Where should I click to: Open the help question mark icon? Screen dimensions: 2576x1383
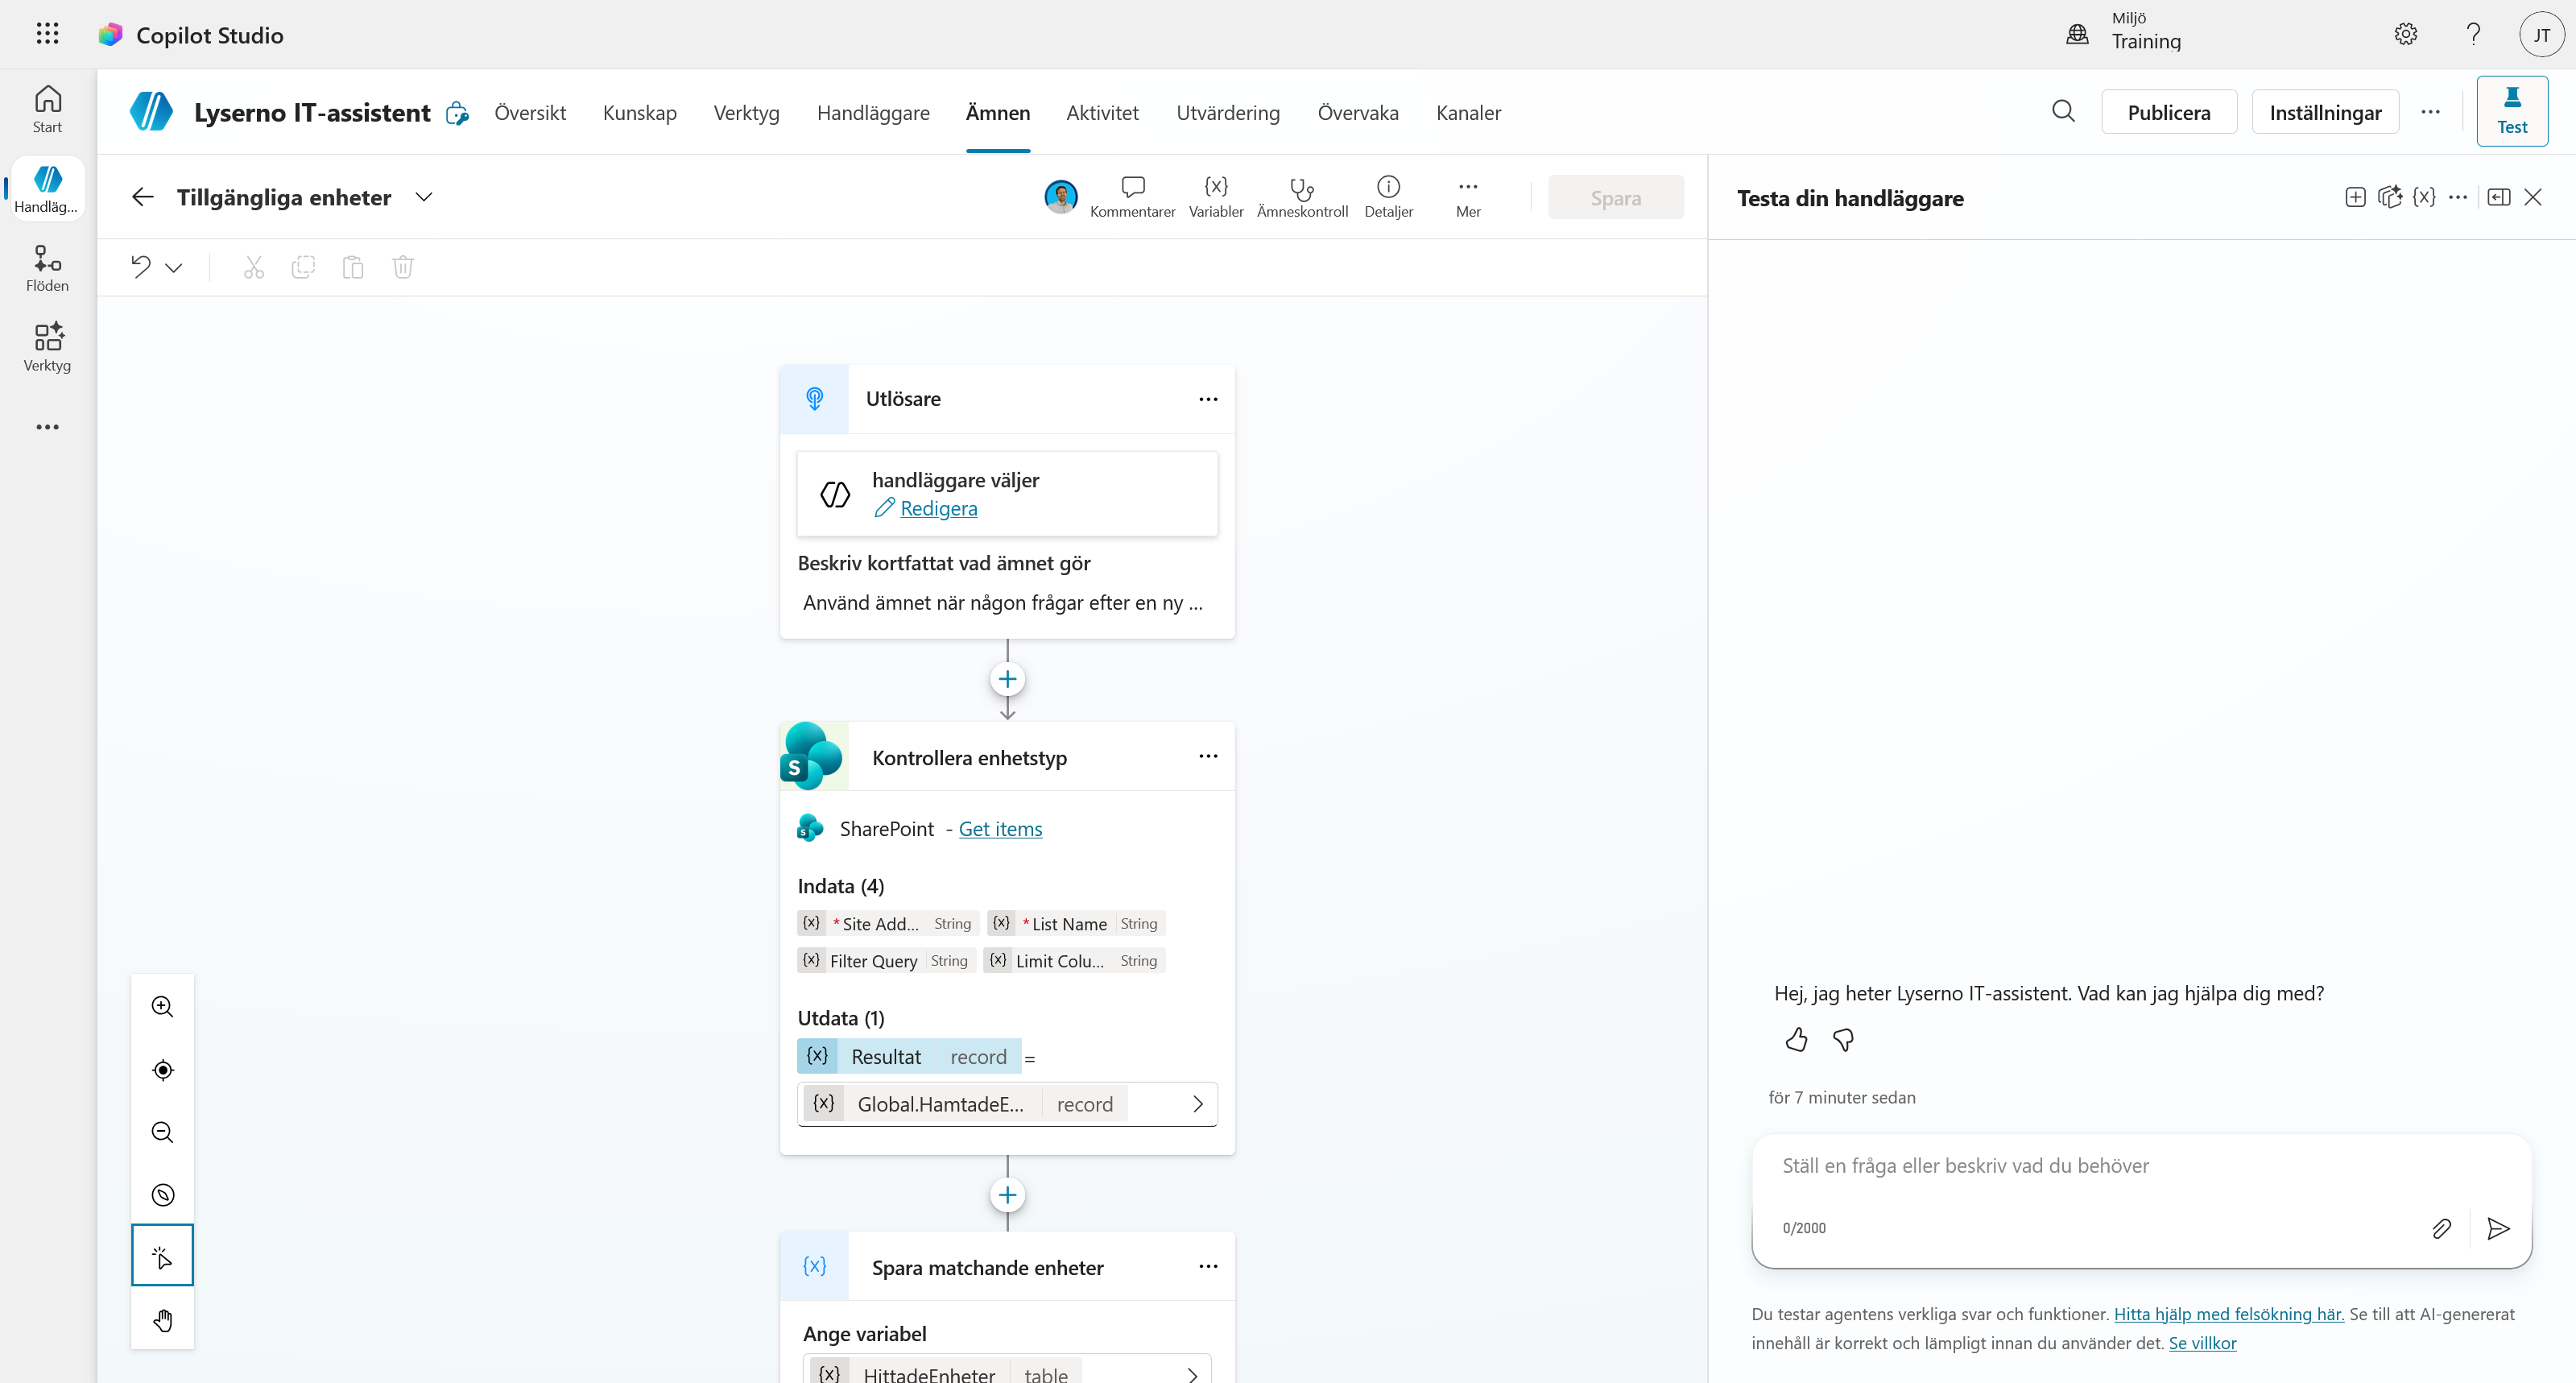(2473, 34)
